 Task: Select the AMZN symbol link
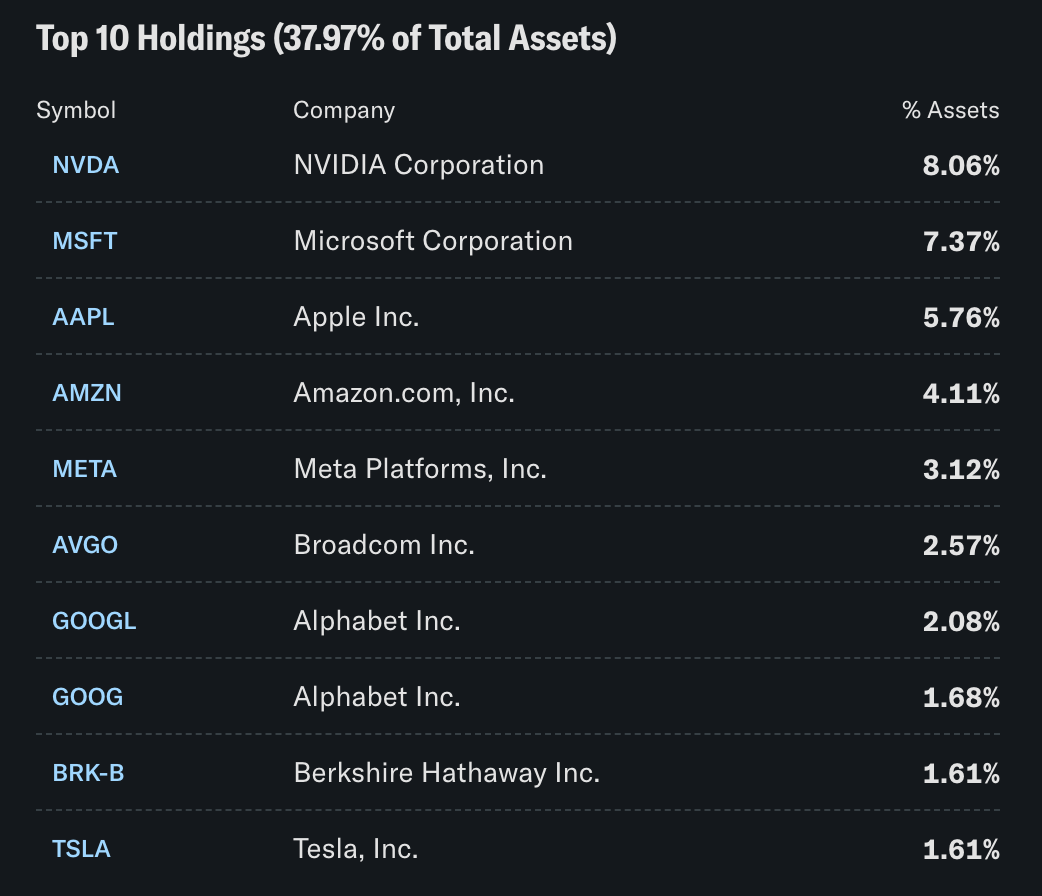point(86,393)
